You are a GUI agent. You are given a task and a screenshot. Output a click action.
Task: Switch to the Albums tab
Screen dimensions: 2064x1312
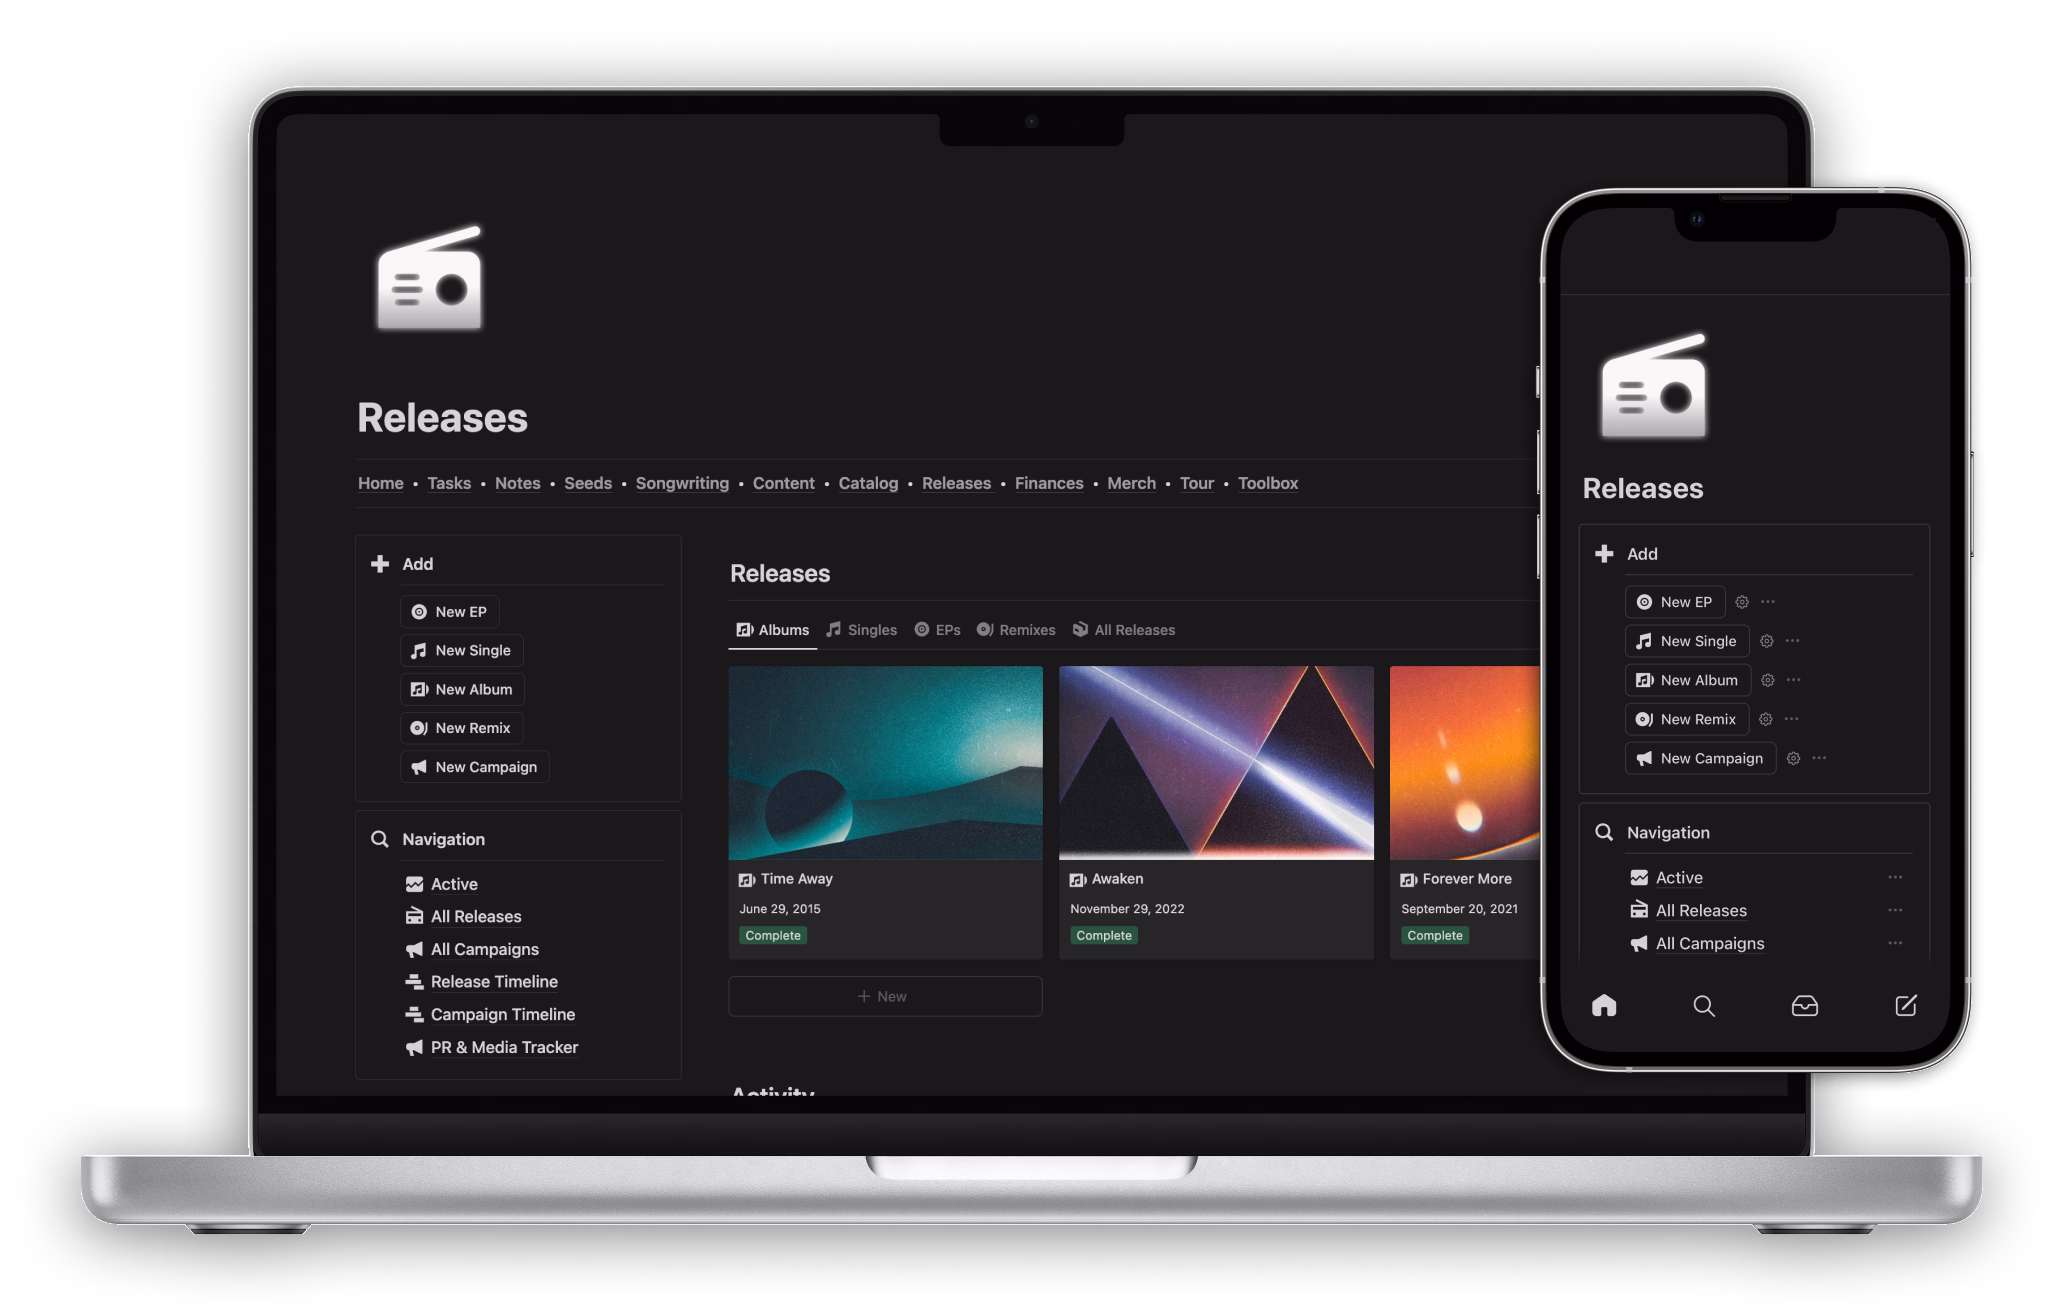[x=773, y=630]
